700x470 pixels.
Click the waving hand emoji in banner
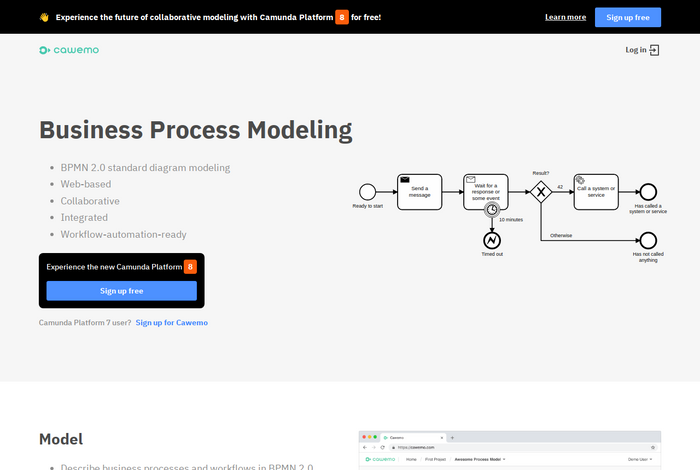pos(44,17)
